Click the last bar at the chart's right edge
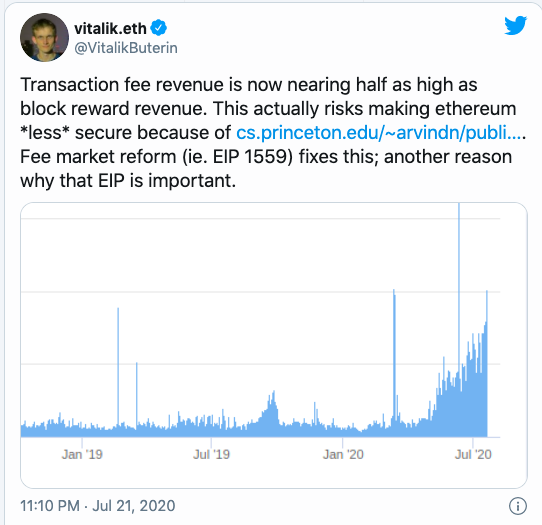The width and height of the screenshot is (542, 525). (x=487, y=363)
